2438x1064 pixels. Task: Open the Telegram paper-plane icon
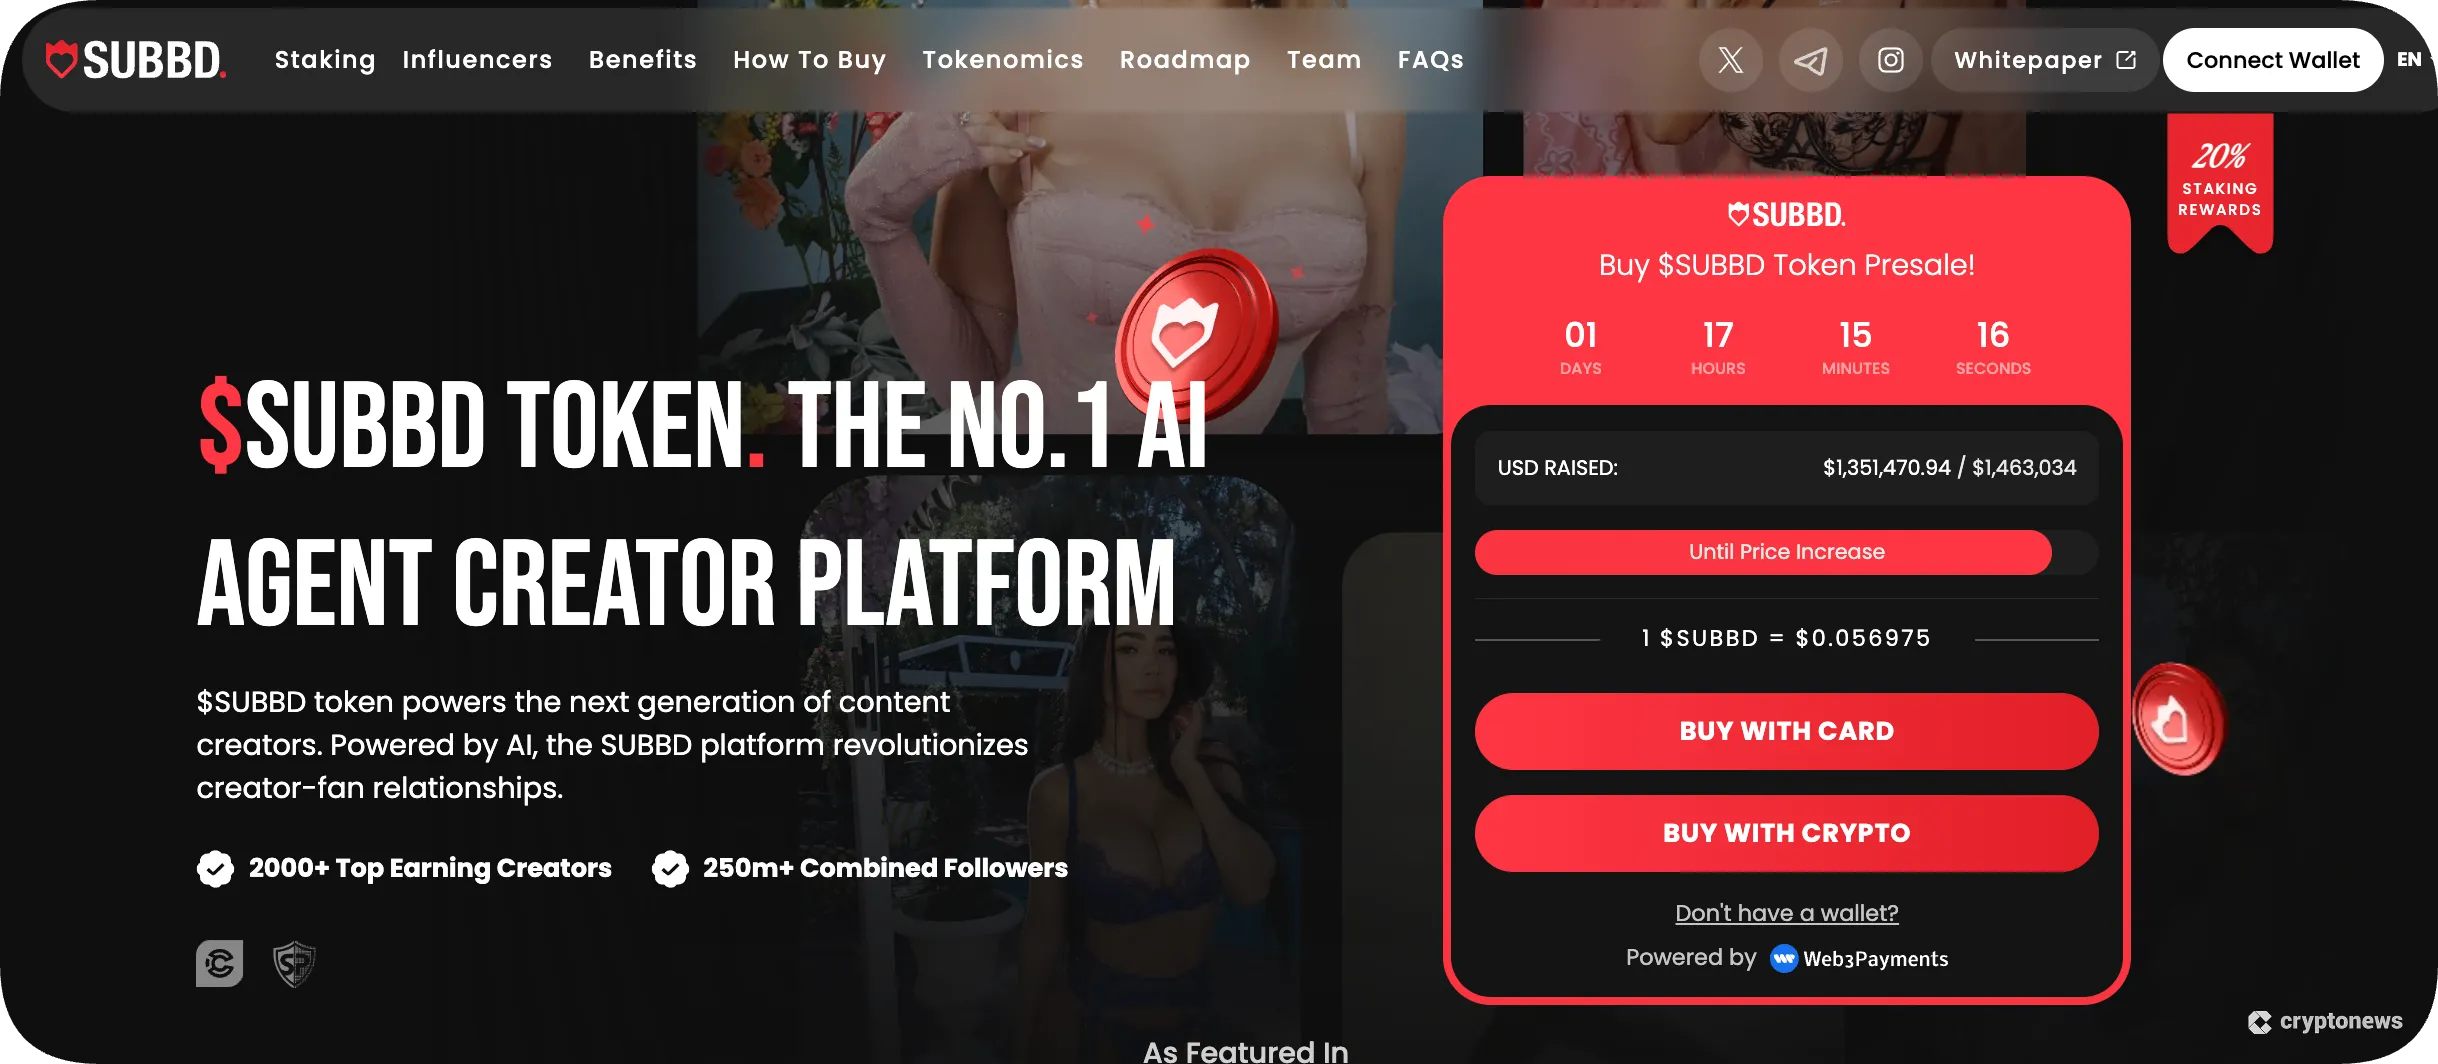1811,60
